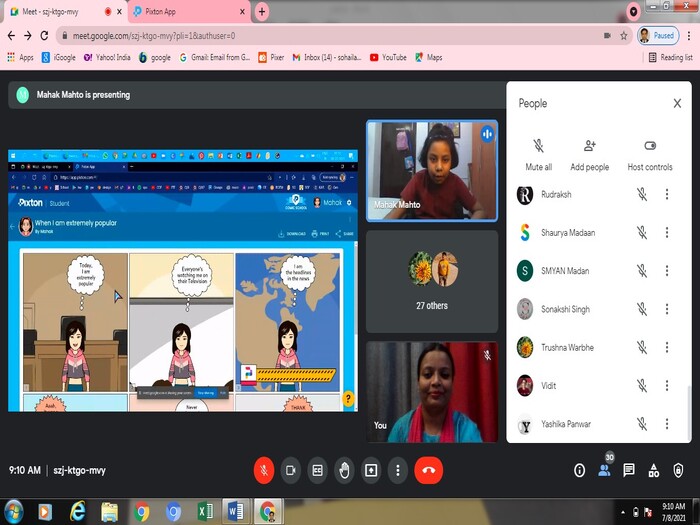Open more options three-dot menu in call bar

[398, 470]
